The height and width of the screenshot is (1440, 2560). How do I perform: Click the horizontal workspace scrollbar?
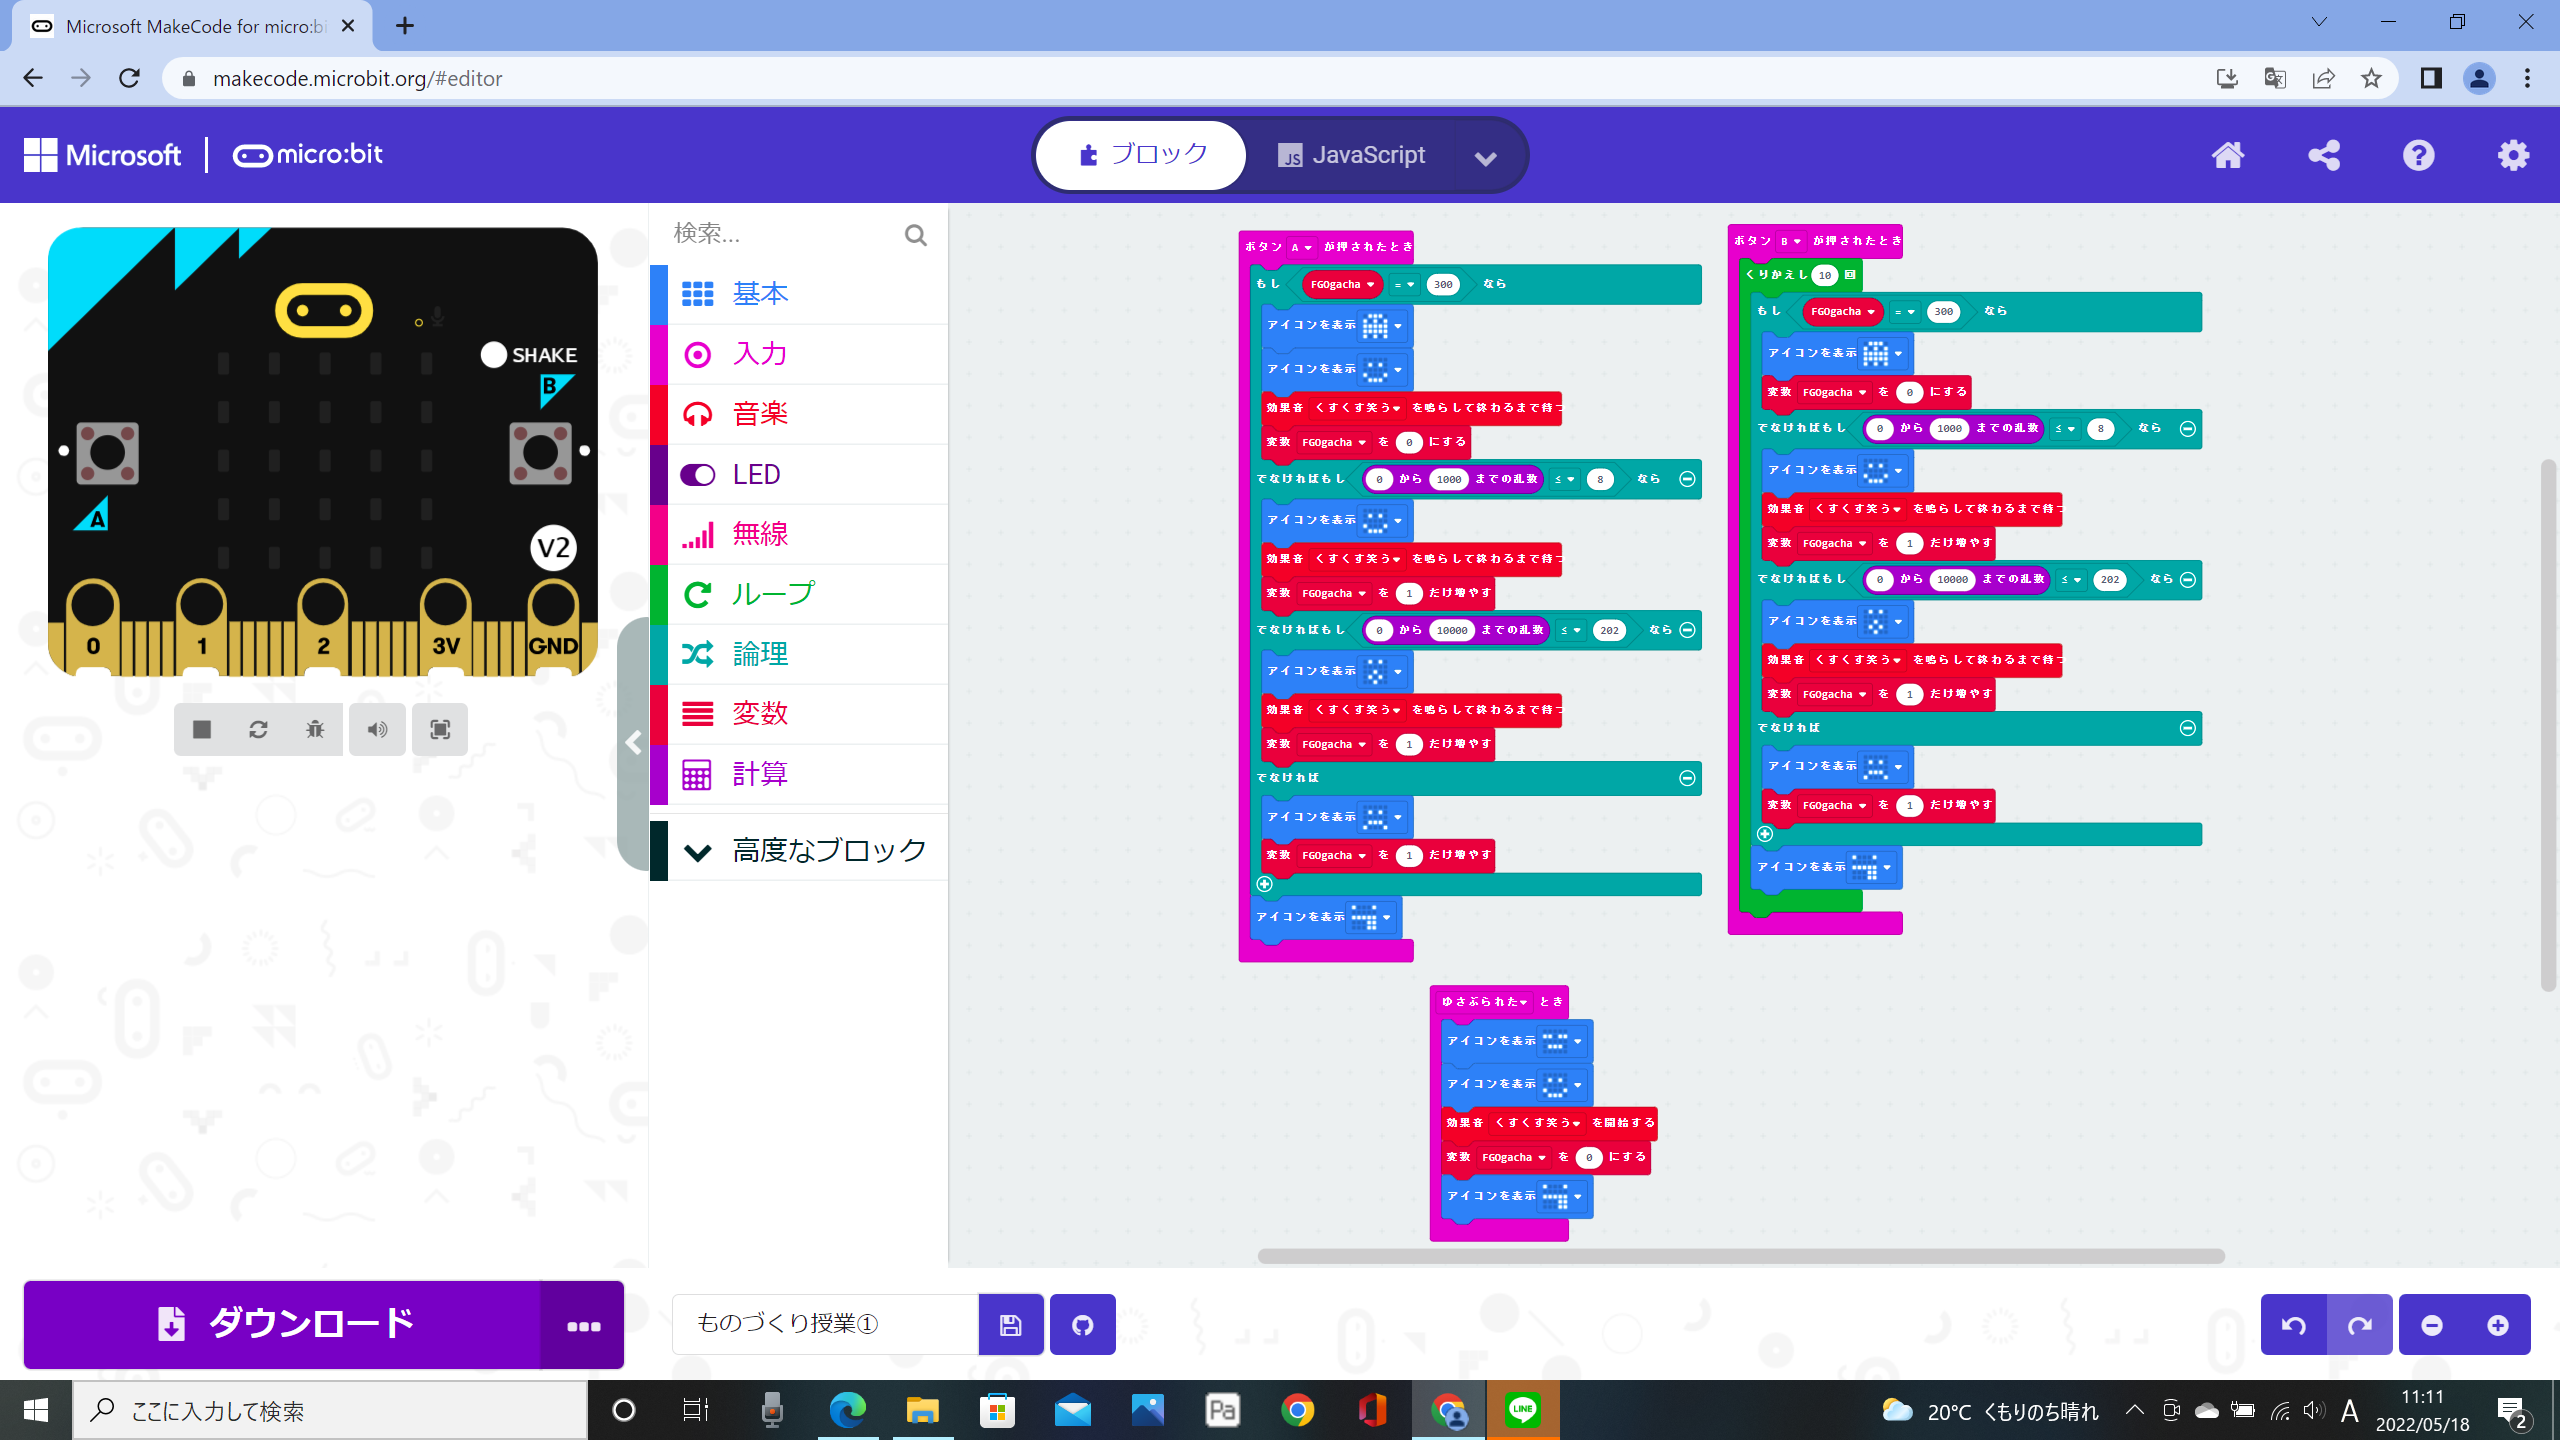pyautogui.click(x=1740, y=1256)
